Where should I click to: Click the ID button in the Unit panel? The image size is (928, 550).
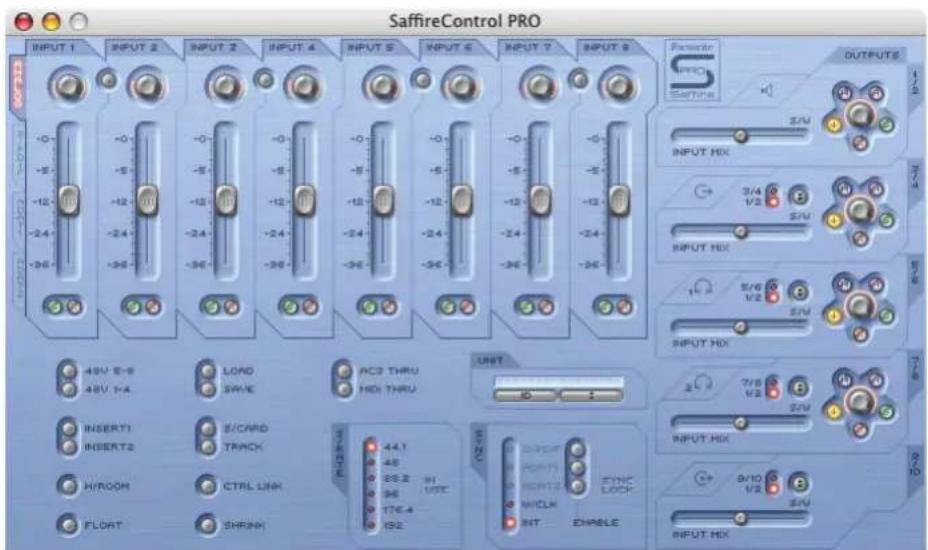[x=526, y=395]
